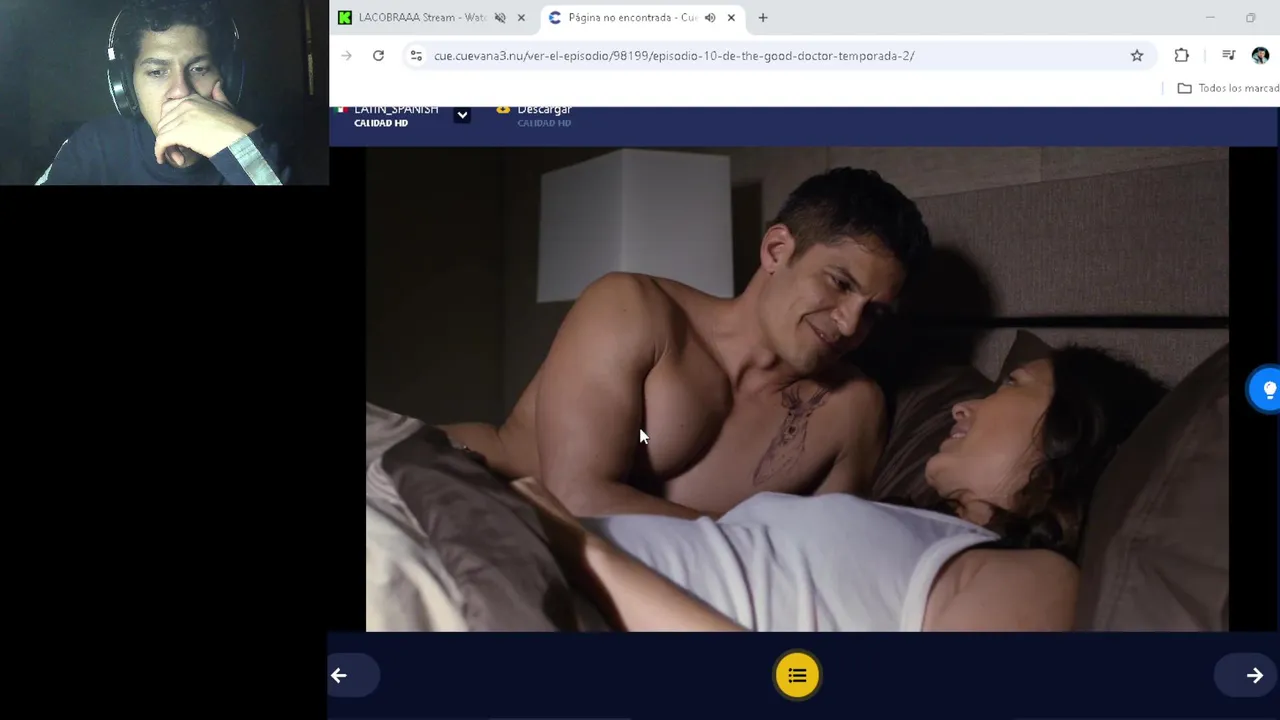1280x720 pixels.
Task: Close the Página no encontrada tab
Action: 731,17
